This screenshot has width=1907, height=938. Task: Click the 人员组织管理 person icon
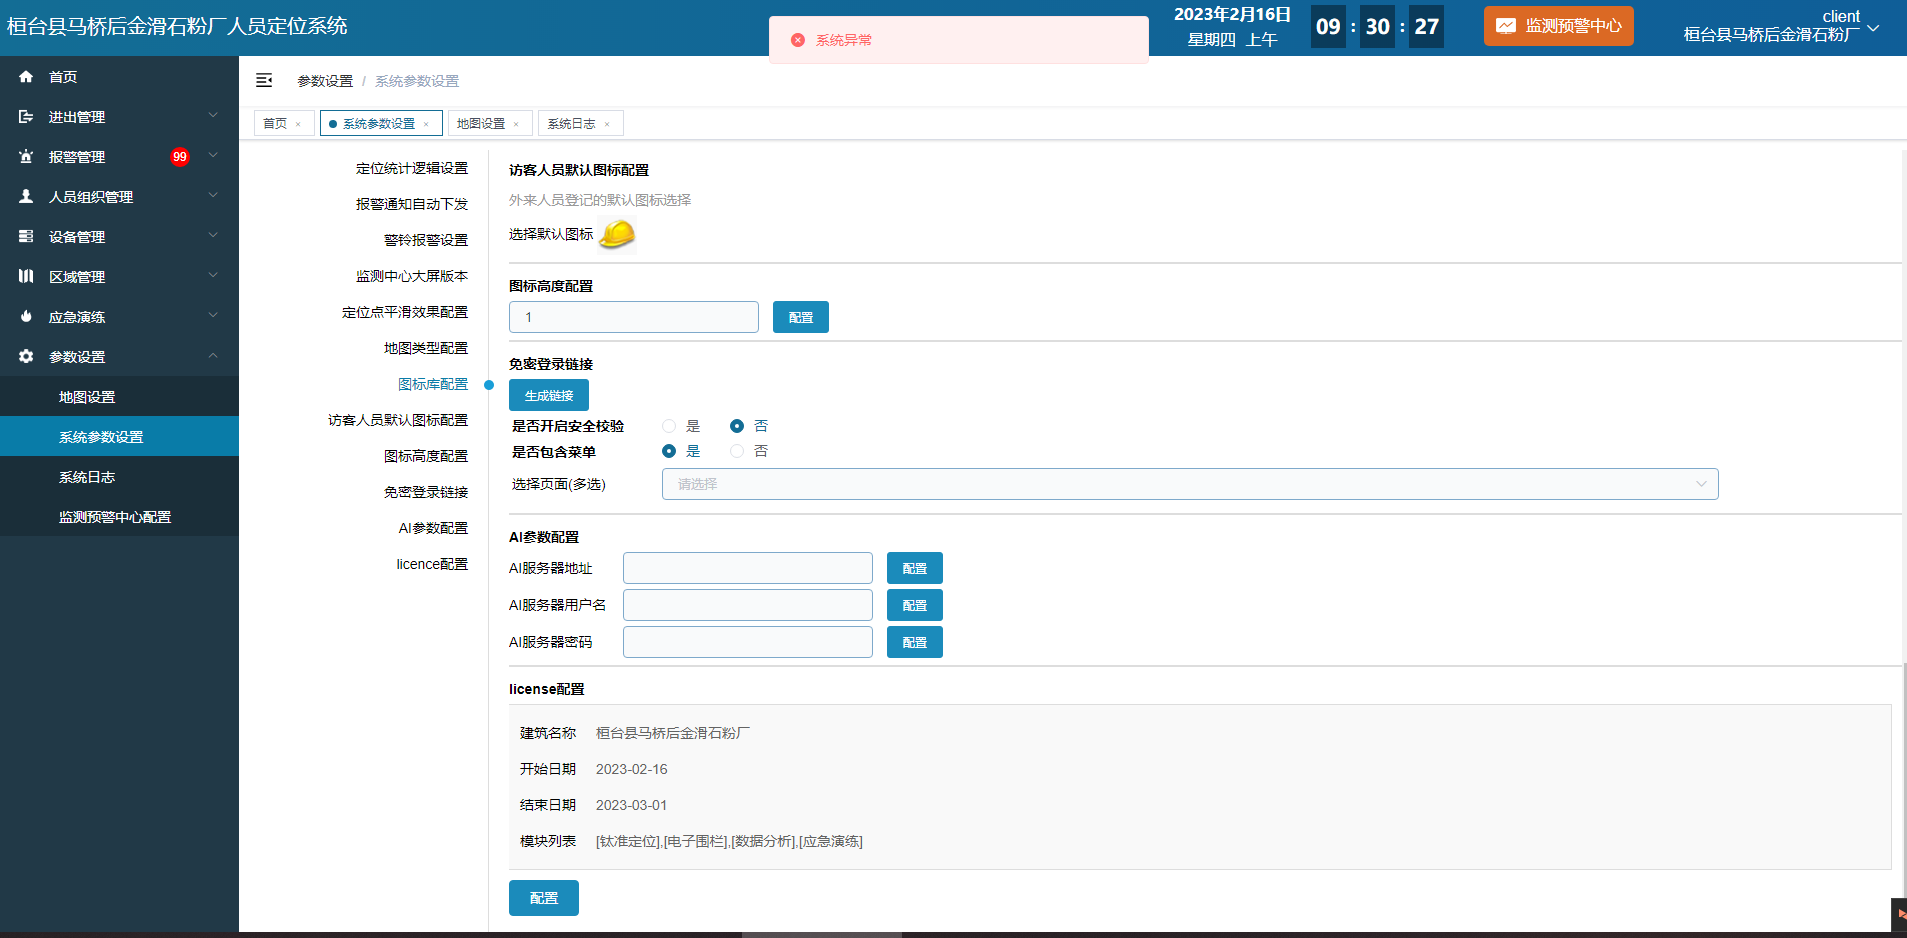point(26,197)
